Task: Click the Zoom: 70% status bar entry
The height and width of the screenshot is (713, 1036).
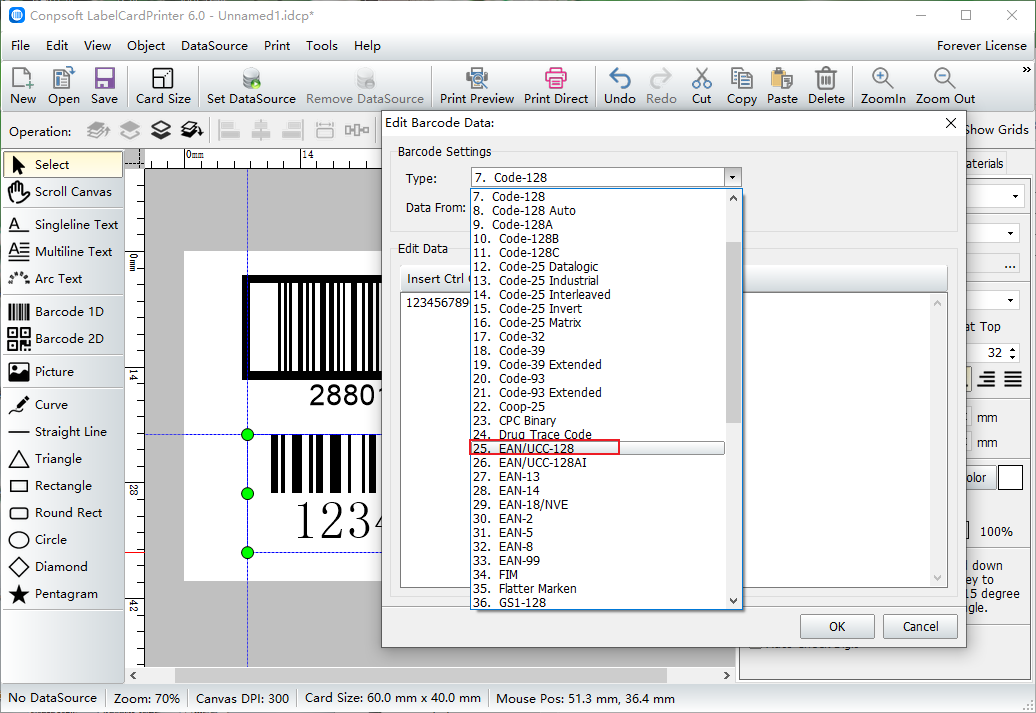Action: click(x=147, y=698)
